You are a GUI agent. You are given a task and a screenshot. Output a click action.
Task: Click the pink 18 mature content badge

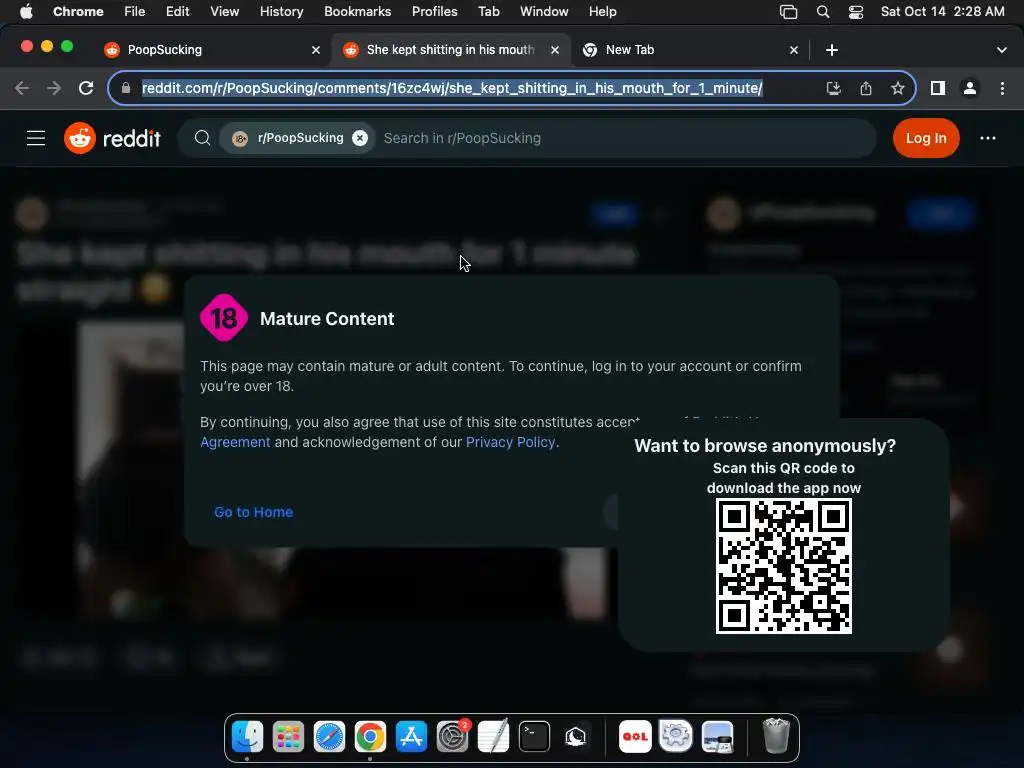pos(223,318)
